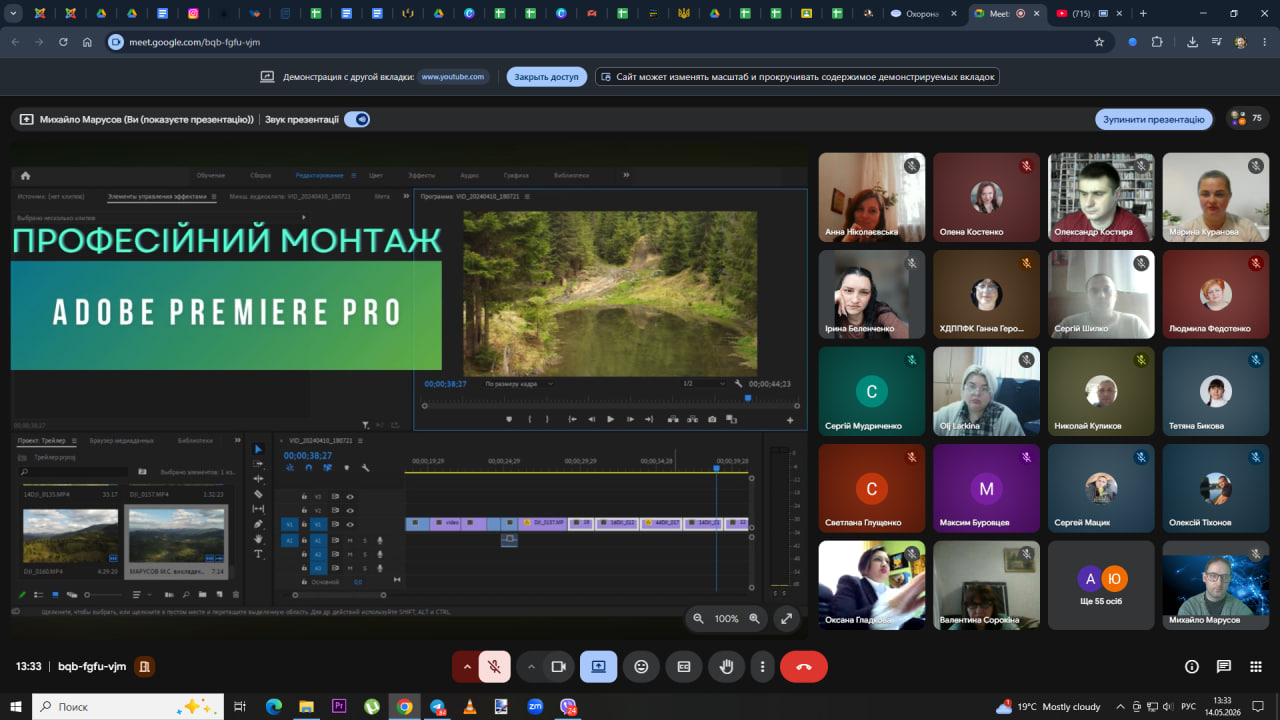Open the Ще 55 осіб tile
Screen dimensions: 1280x720
point(1101,586)
